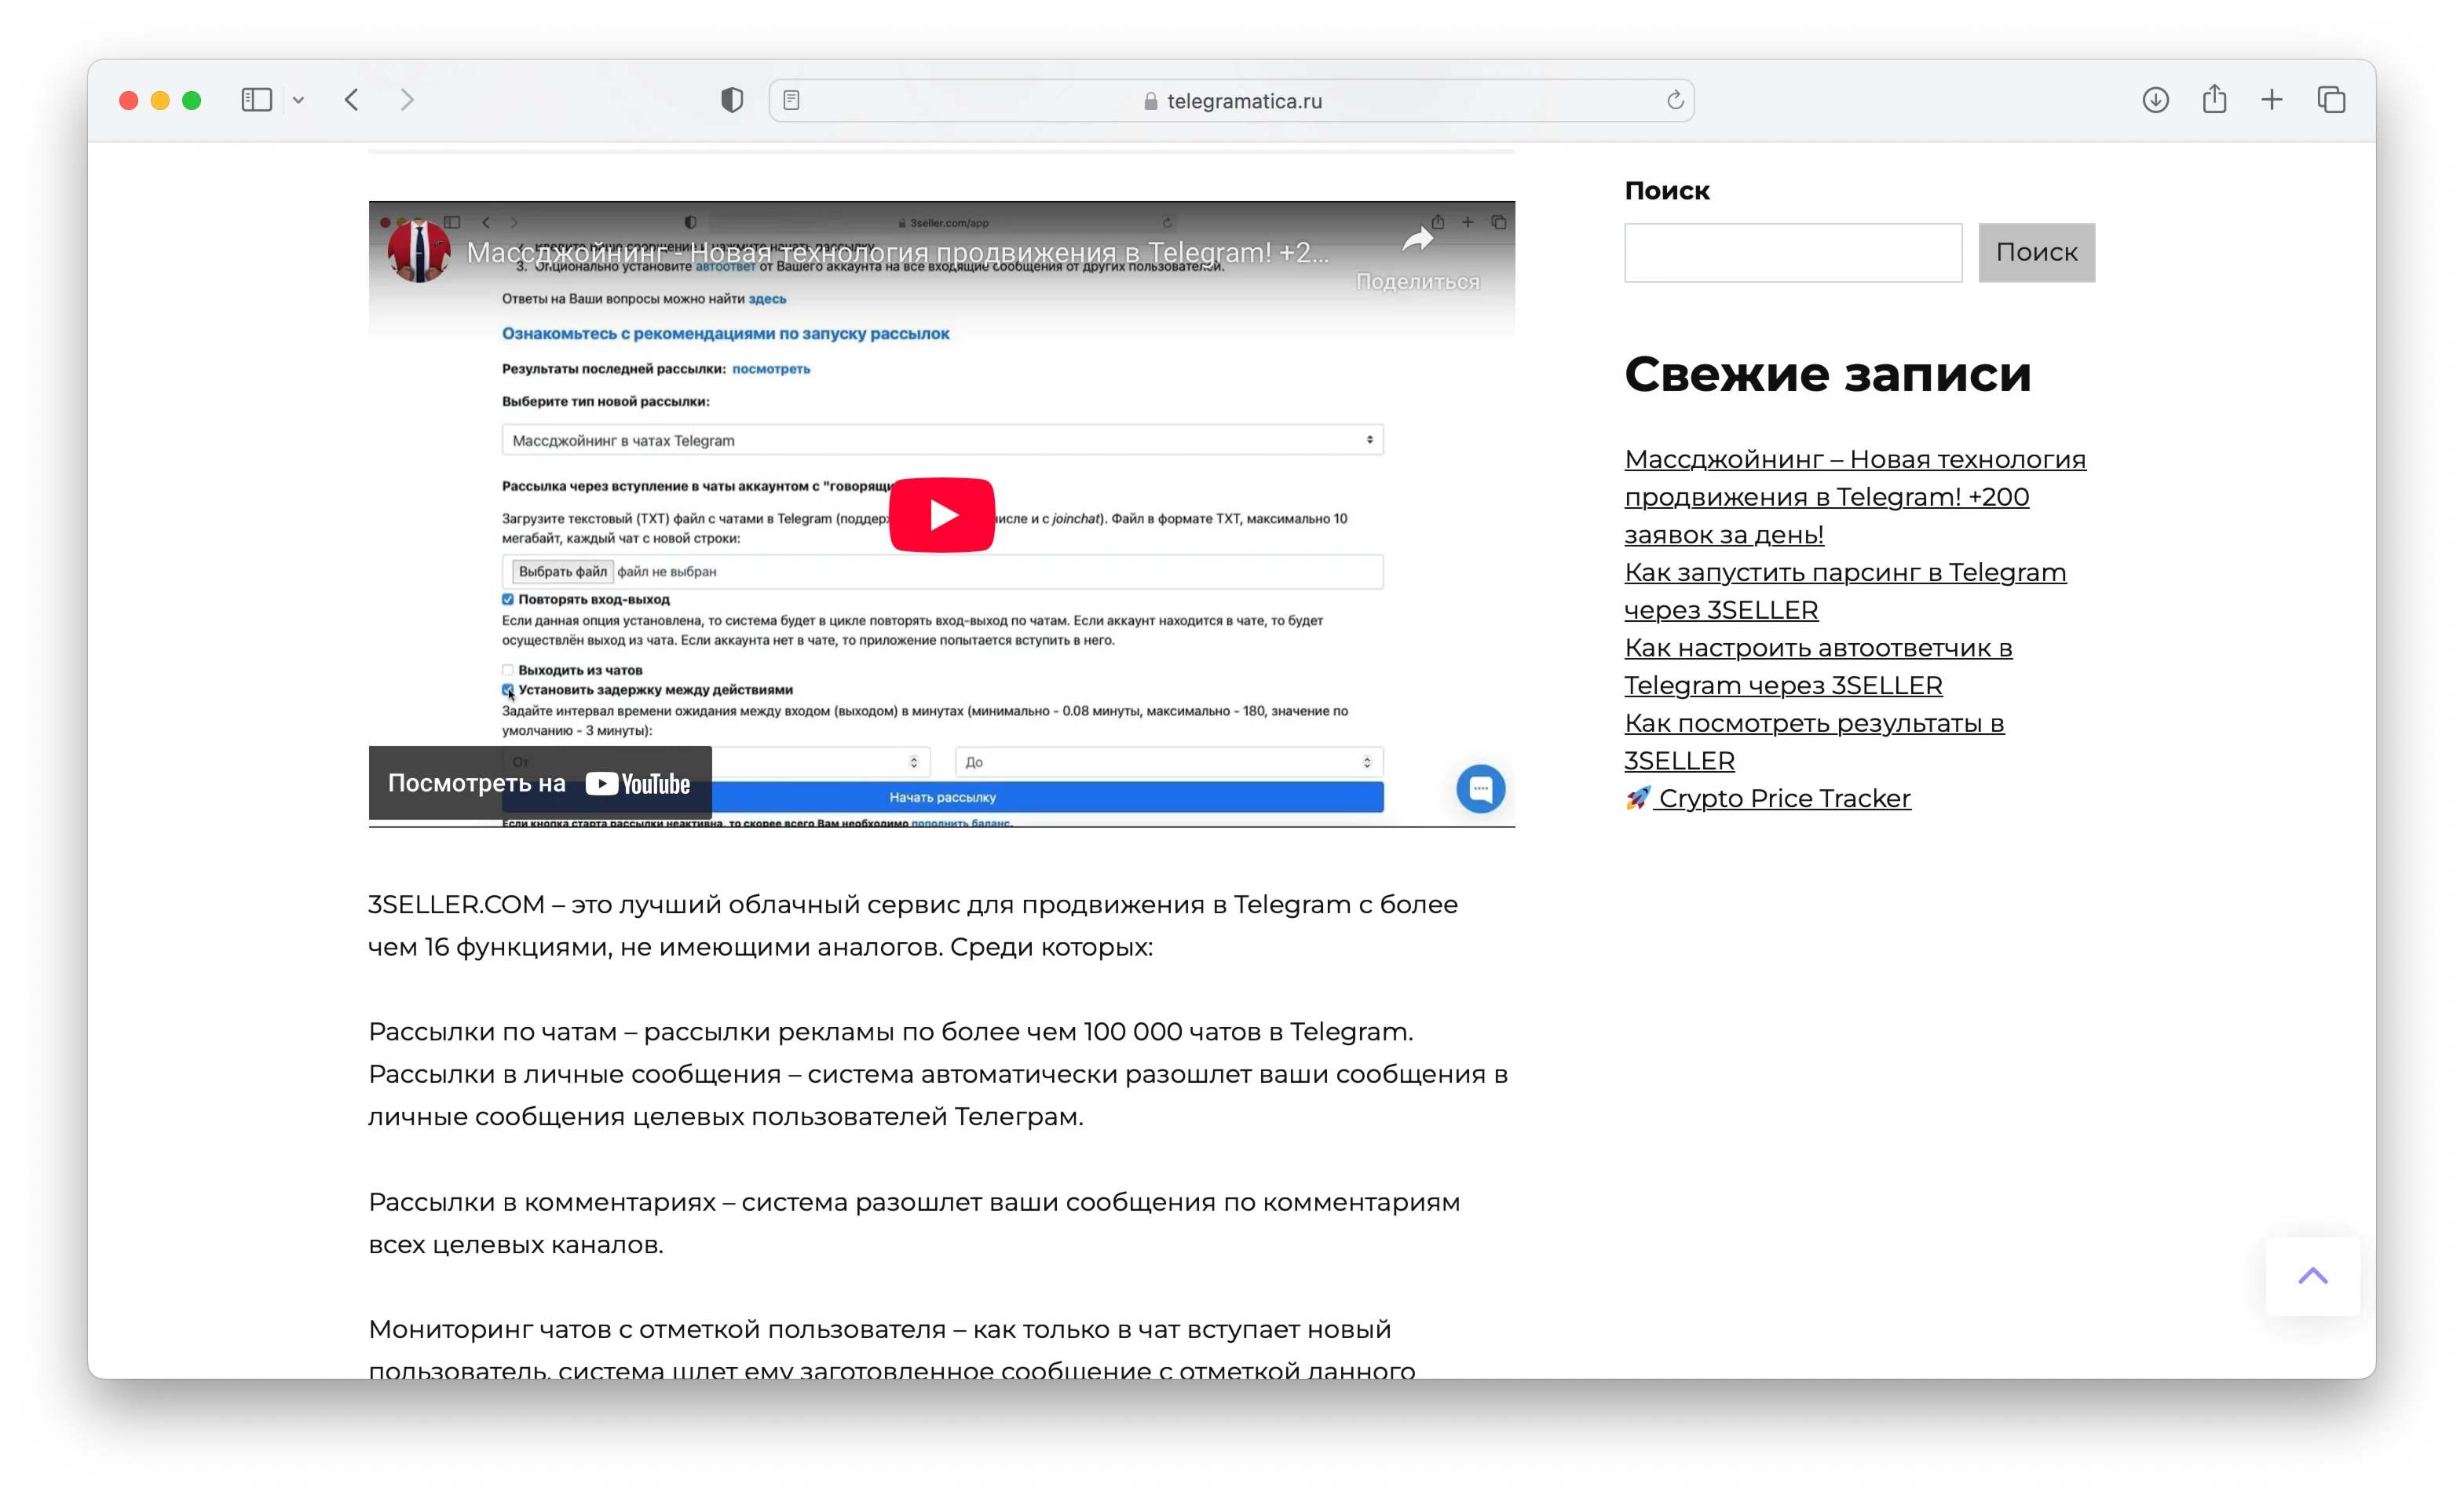
Task: Open Как настроить автоответчик в Telegram link
Action: click(1818, 666)
